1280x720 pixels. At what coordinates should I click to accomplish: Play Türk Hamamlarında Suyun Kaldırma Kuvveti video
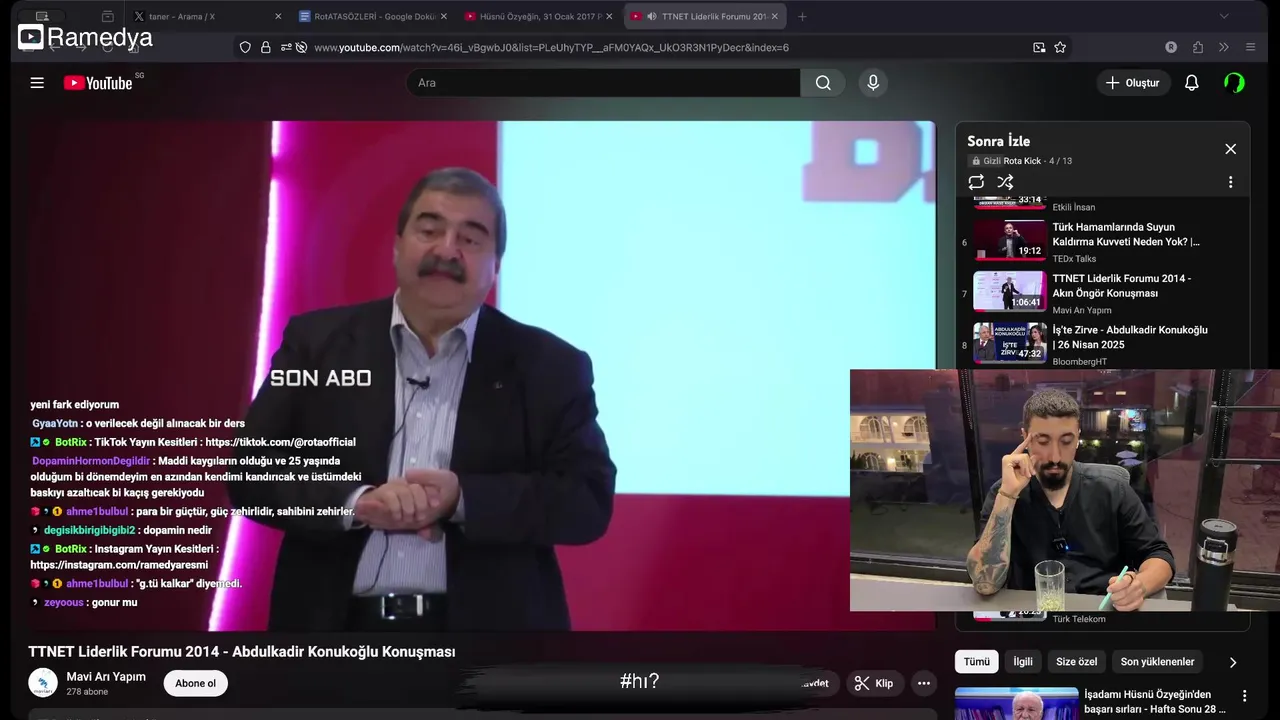click(1126, 234)
